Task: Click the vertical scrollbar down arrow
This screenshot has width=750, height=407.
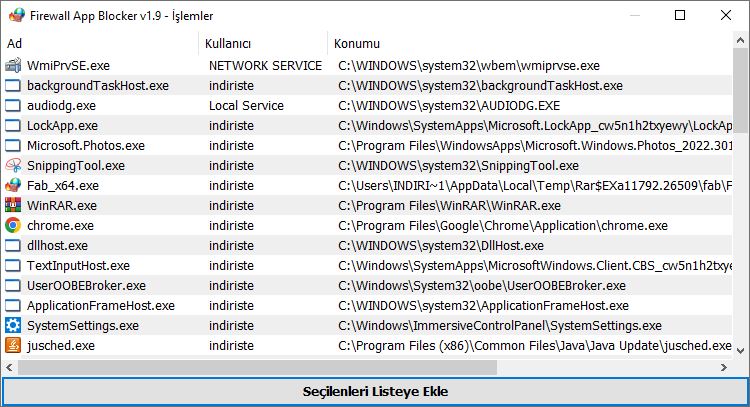Action: click(x=740, y=351)
